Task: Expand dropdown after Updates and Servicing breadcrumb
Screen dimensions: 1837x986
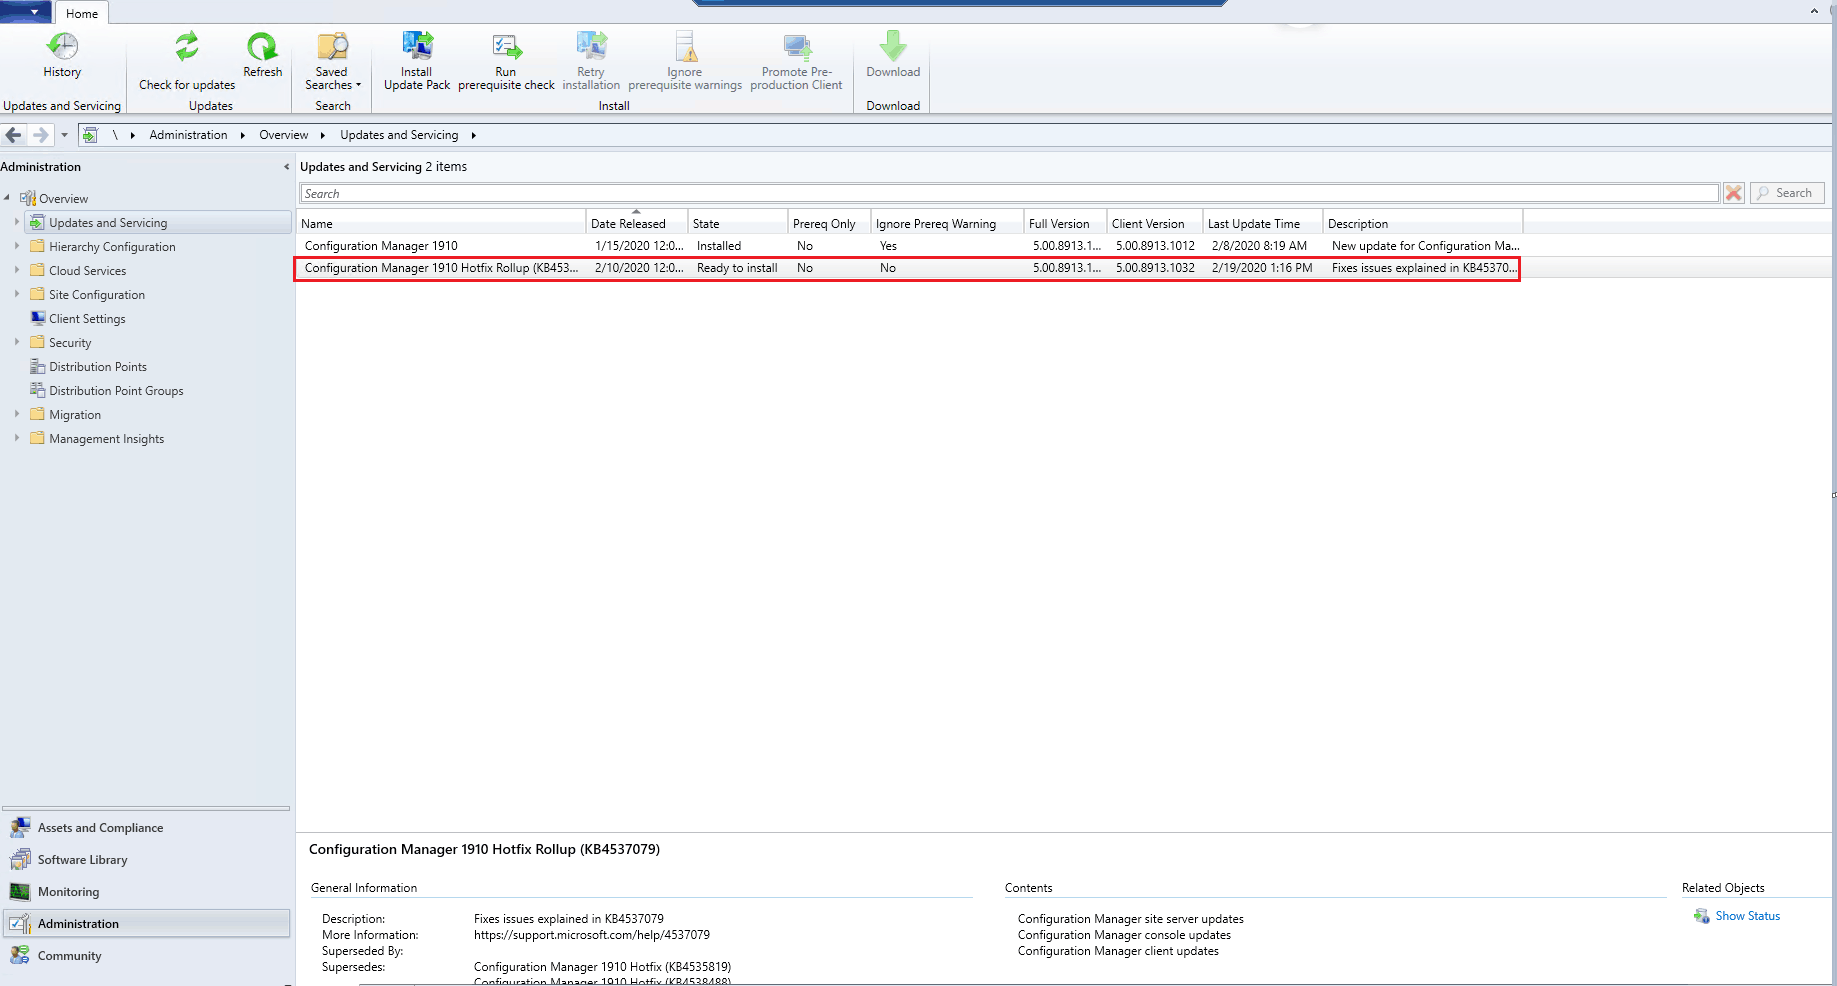Action: pos(474,135)
